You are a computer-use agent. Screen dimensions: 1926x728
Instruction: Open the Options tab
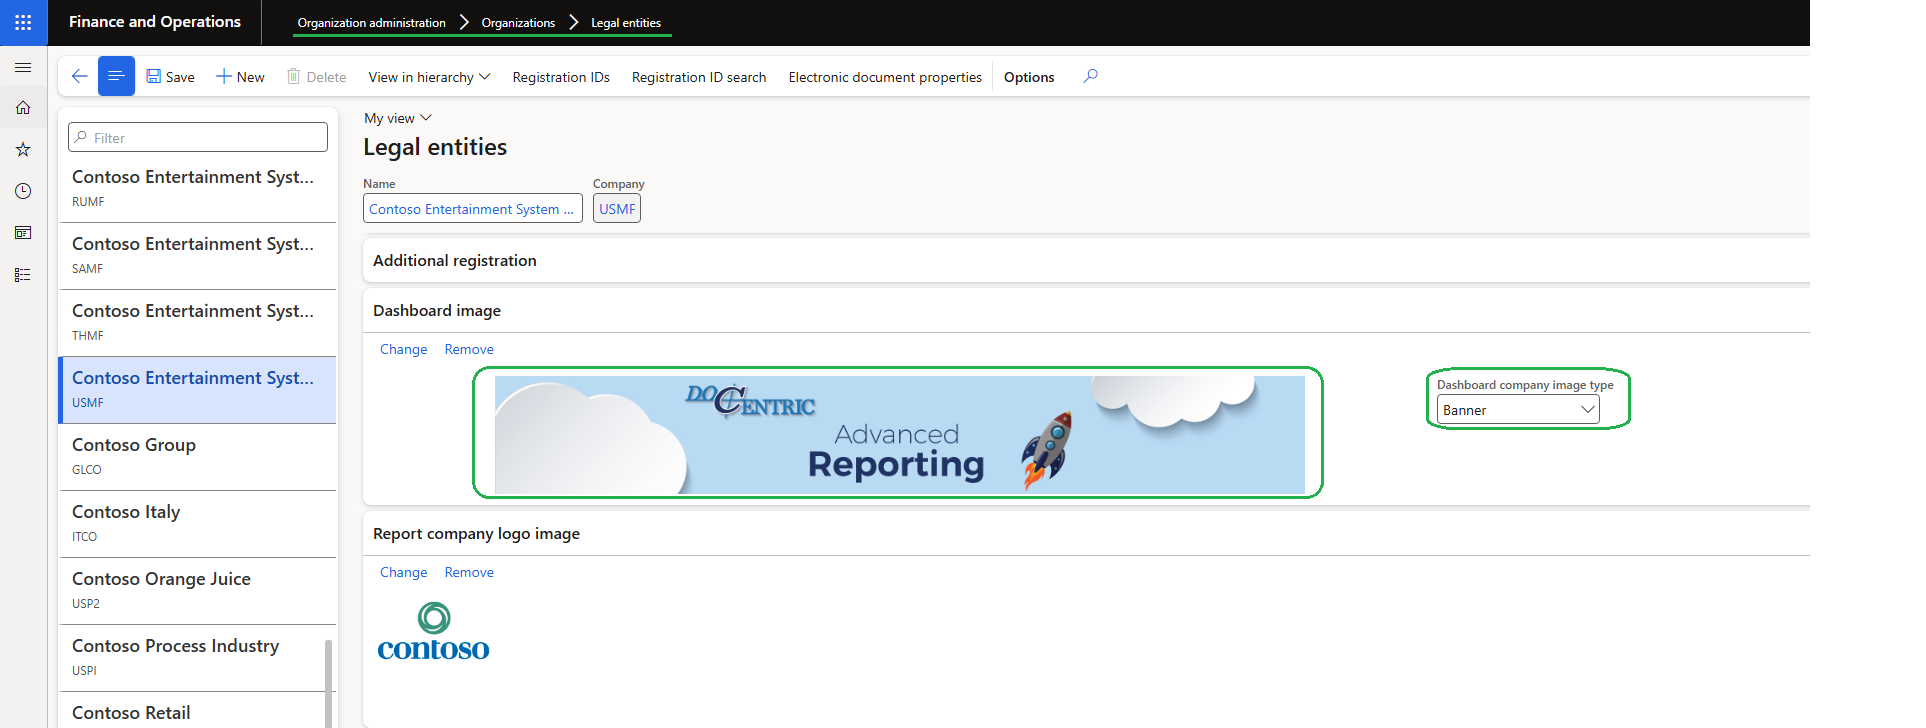coord(1029,77)
